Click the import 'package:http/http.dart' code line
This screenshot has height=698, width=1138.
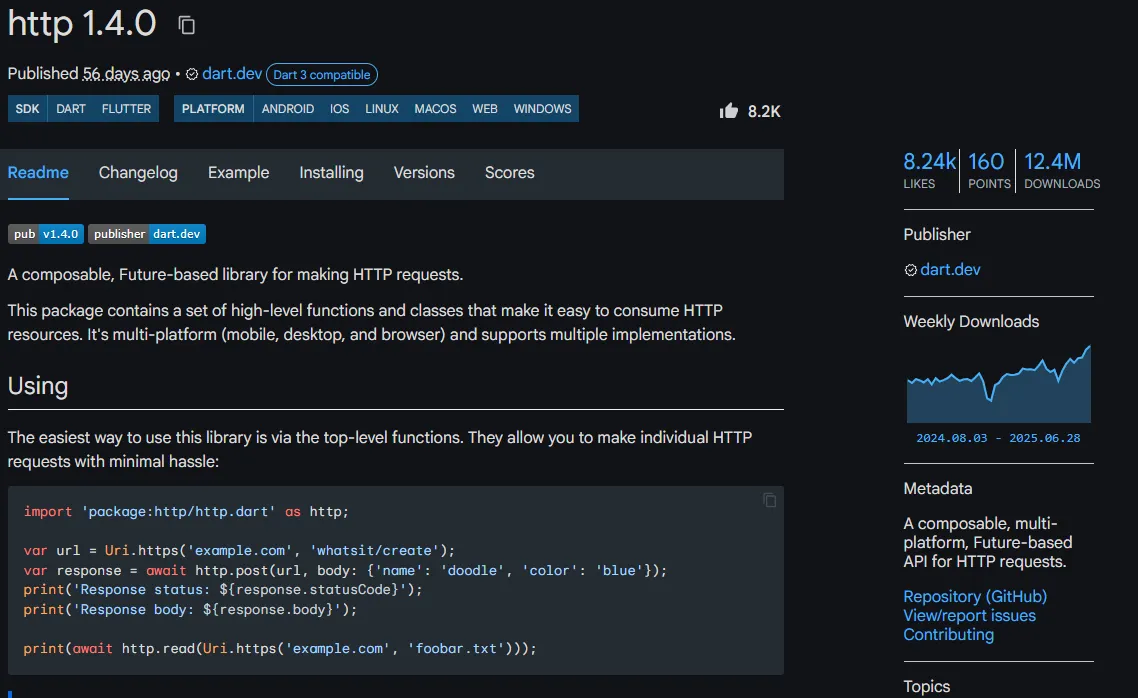tap(186, 512)
